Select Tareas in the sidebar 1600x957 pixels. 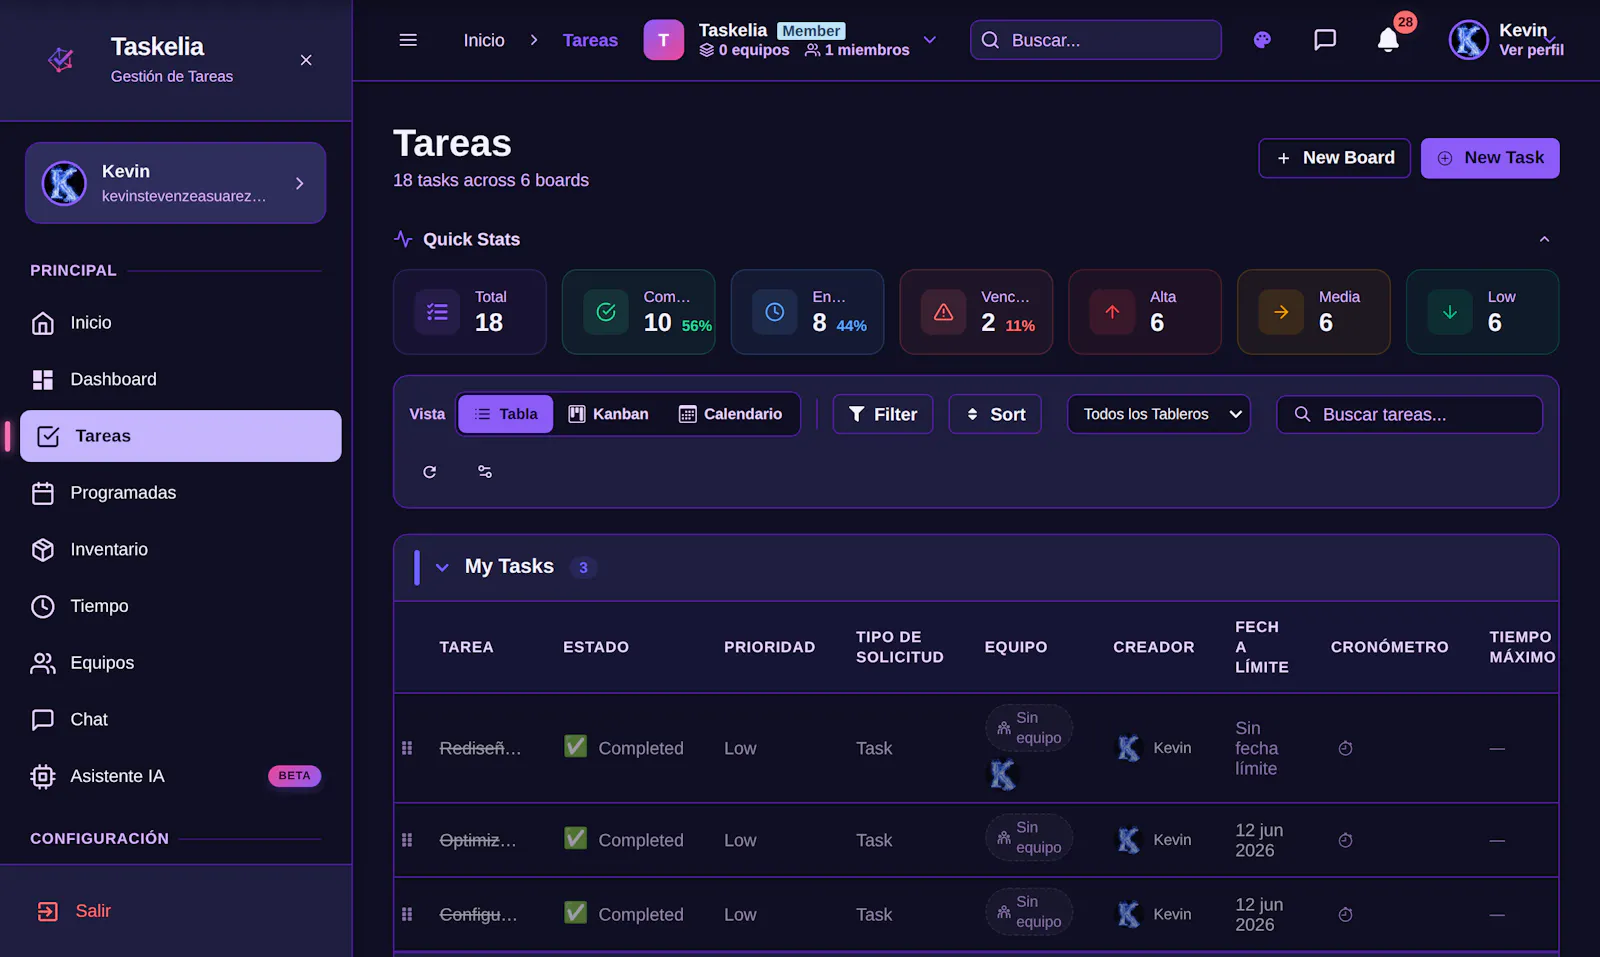point(180,436)
